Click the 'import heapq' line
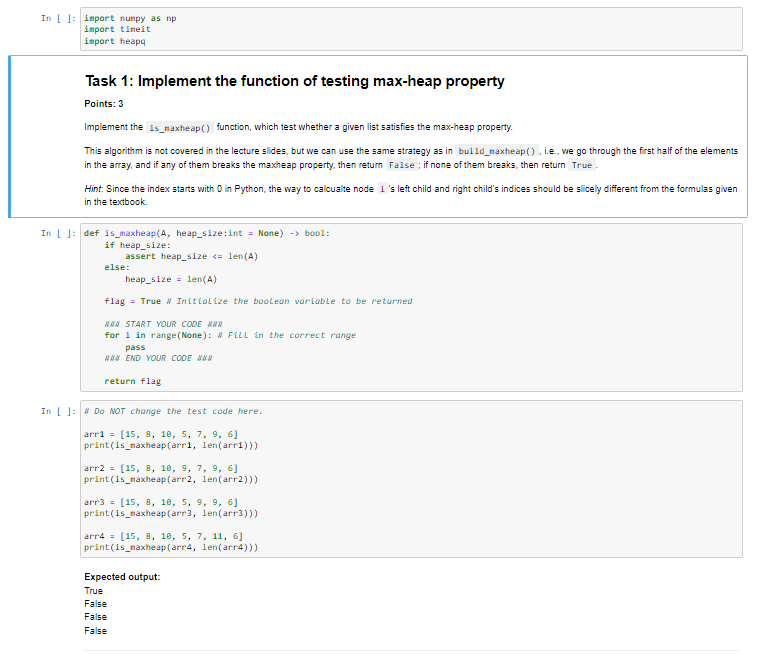The height and width of the screenshot is (654, 757). coord(115,41)
